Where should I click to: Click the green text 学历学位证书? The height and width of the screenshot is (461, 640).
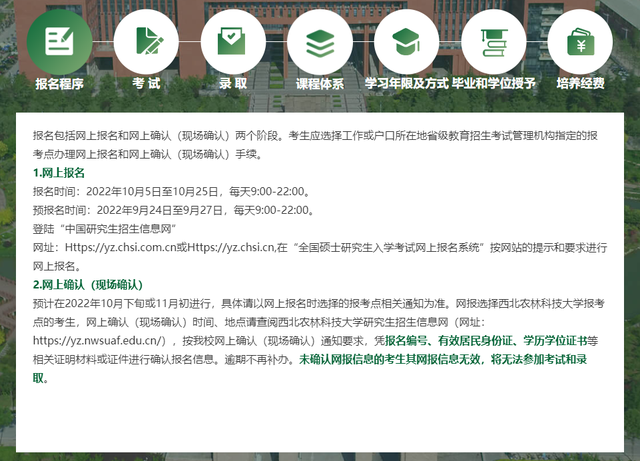click(555, 341)
